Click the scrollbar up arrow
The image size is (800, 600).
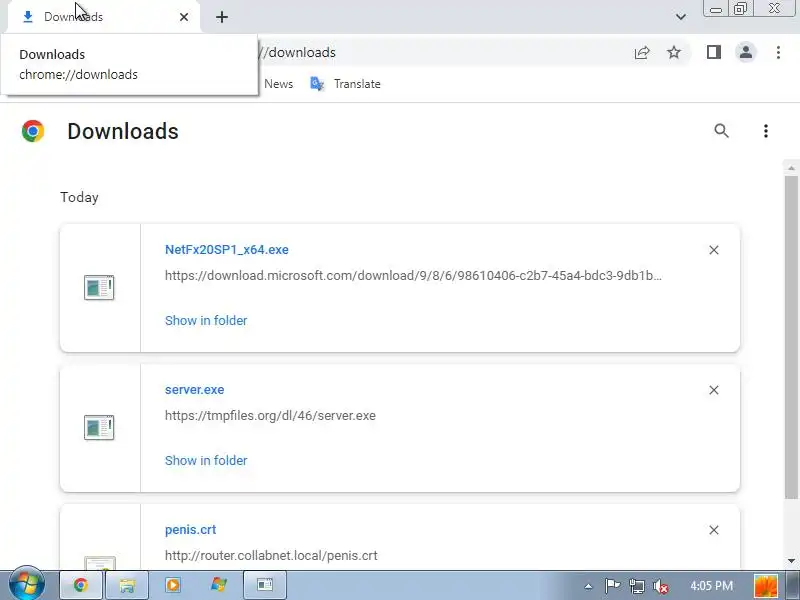coord(791,168)
